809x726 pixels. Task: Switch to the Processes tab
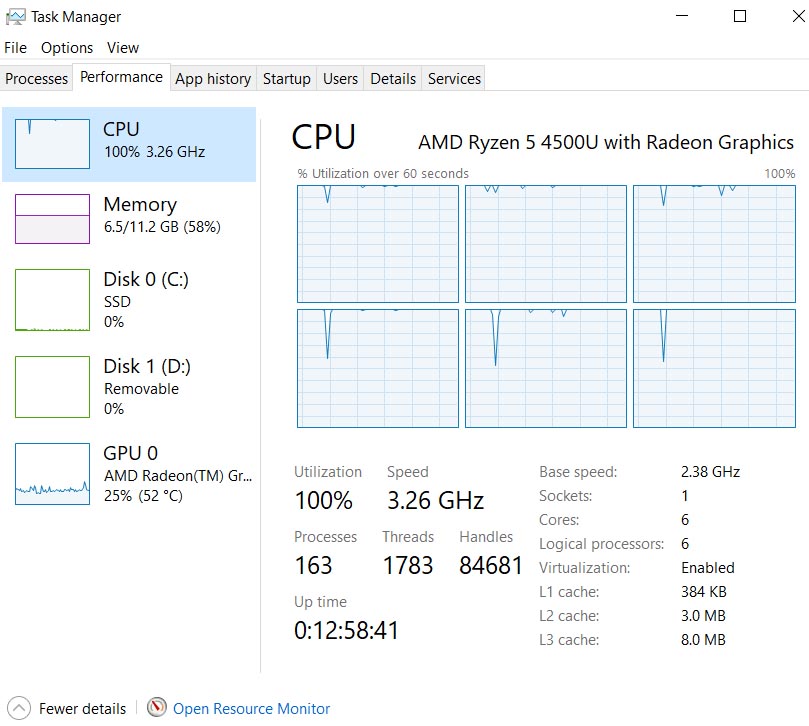(37, 79)
